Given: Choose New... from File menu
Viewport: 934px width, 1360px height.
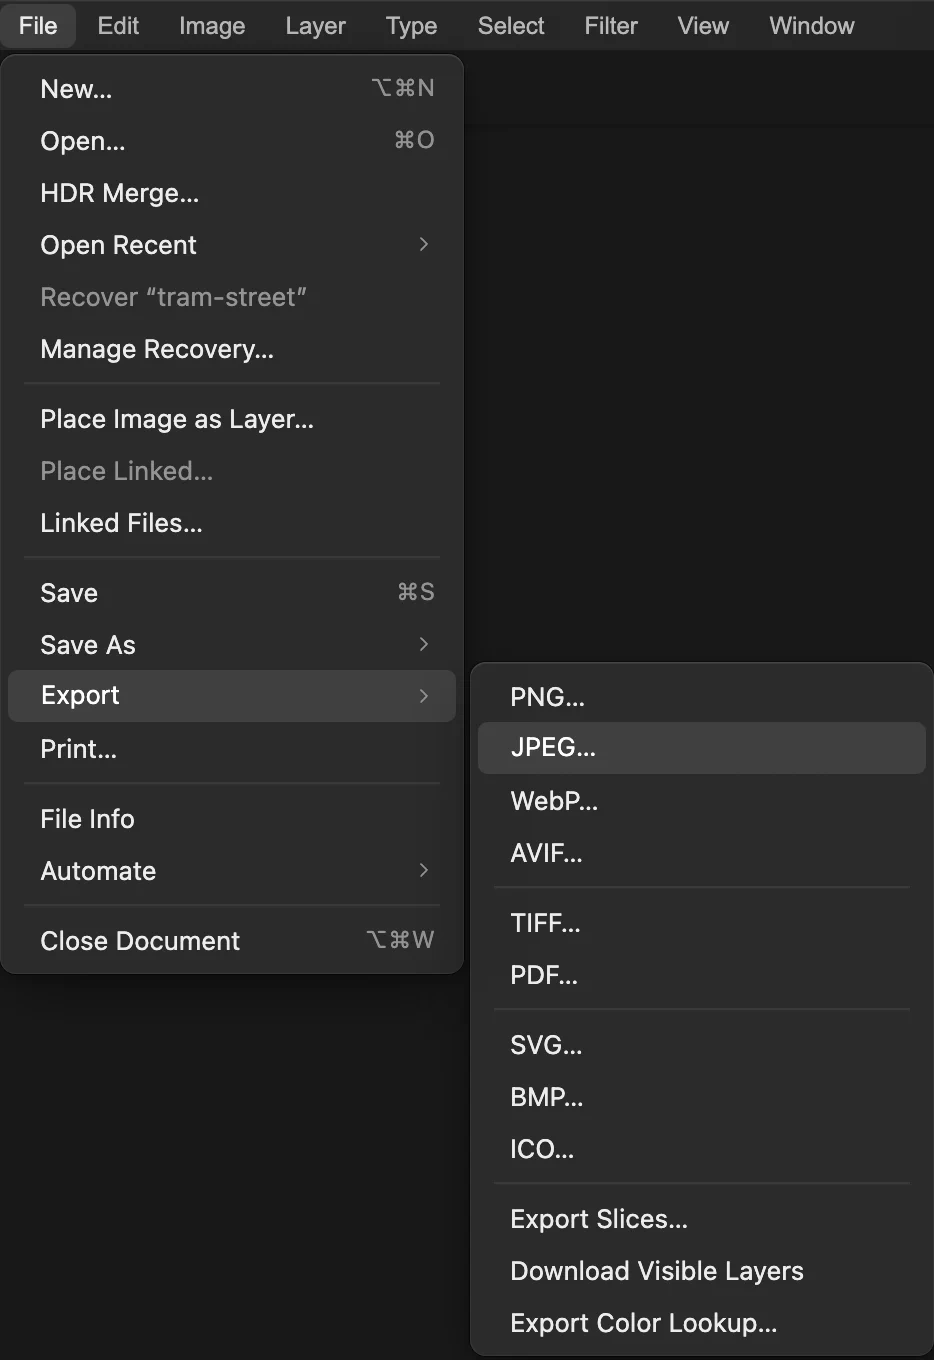Looking at the screenshot, I should (x=232, y=89).
